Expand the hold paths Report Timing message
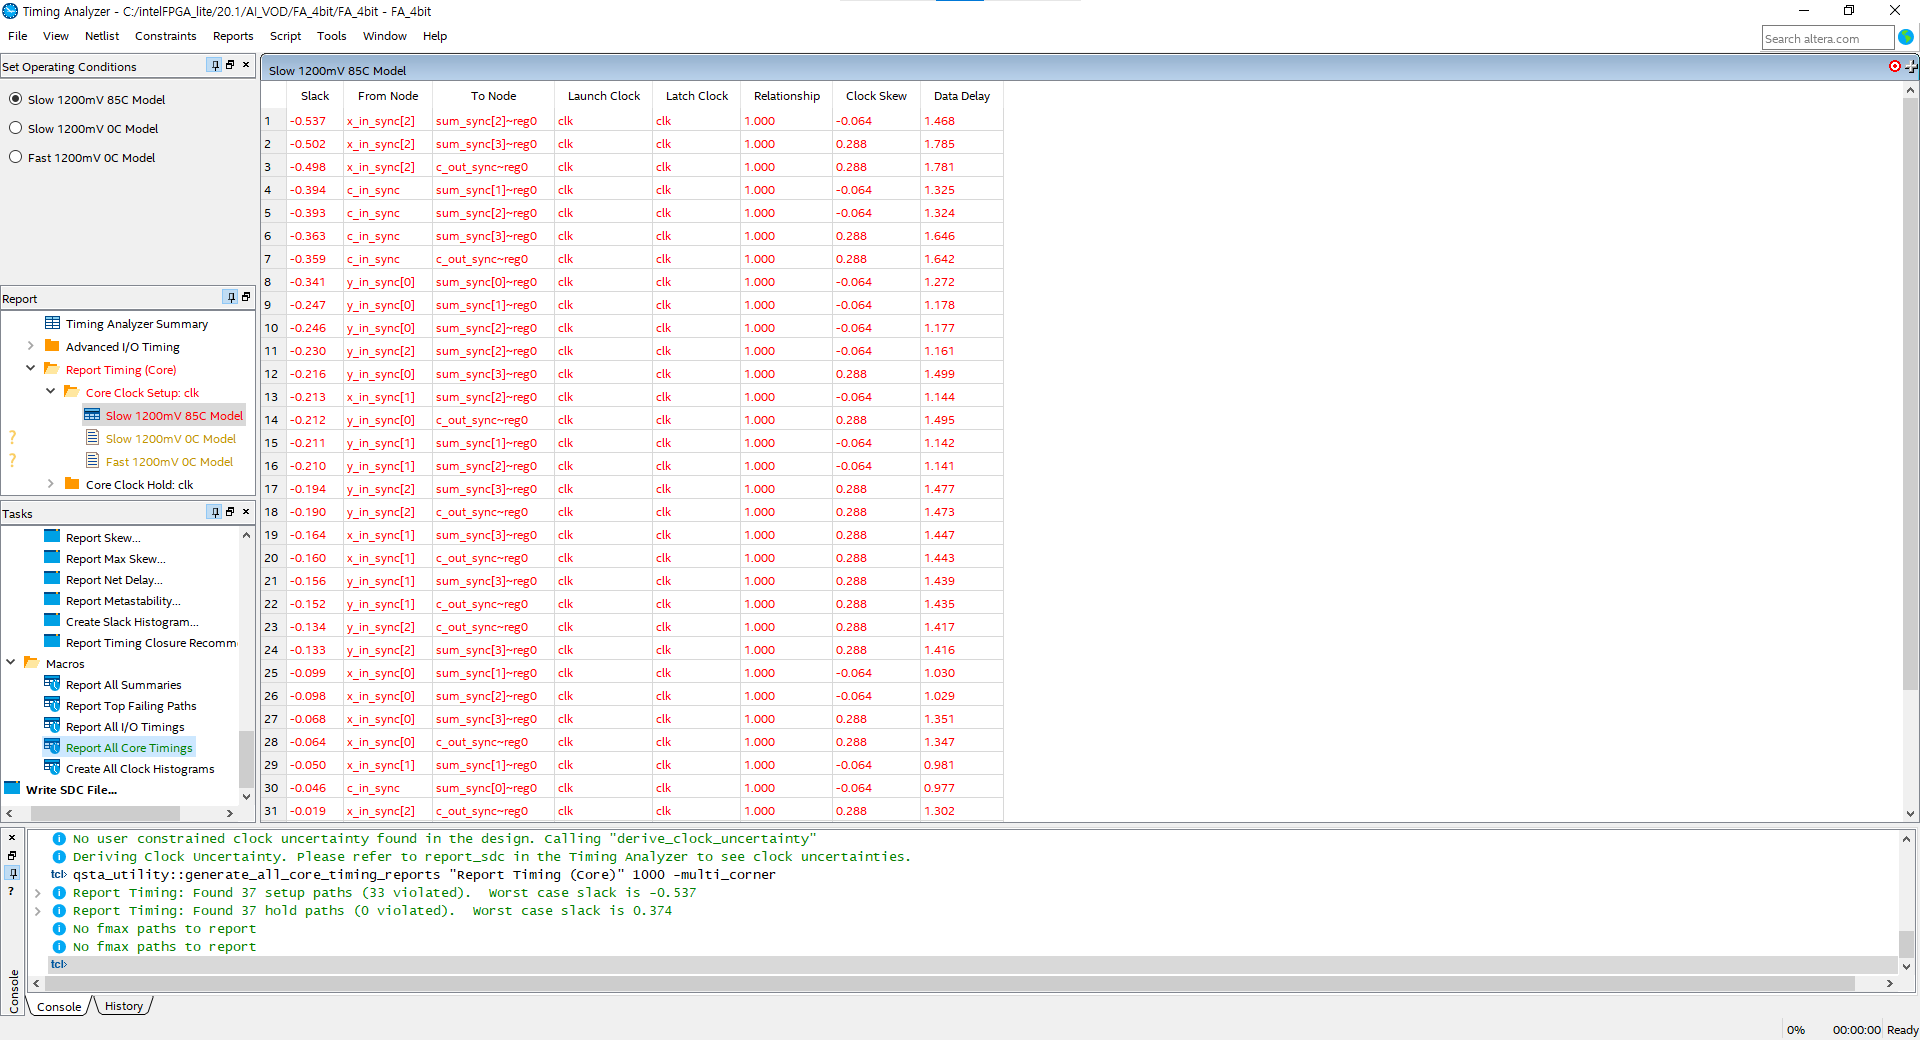Viewport: 1920px width, 1040px height. tap(37, 911)
